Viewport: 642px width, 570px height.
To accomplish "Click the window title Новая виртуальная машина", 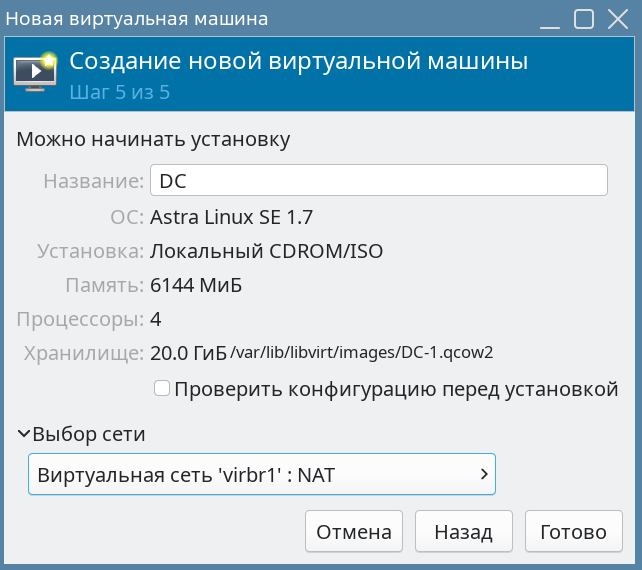I will click(137, 19).
